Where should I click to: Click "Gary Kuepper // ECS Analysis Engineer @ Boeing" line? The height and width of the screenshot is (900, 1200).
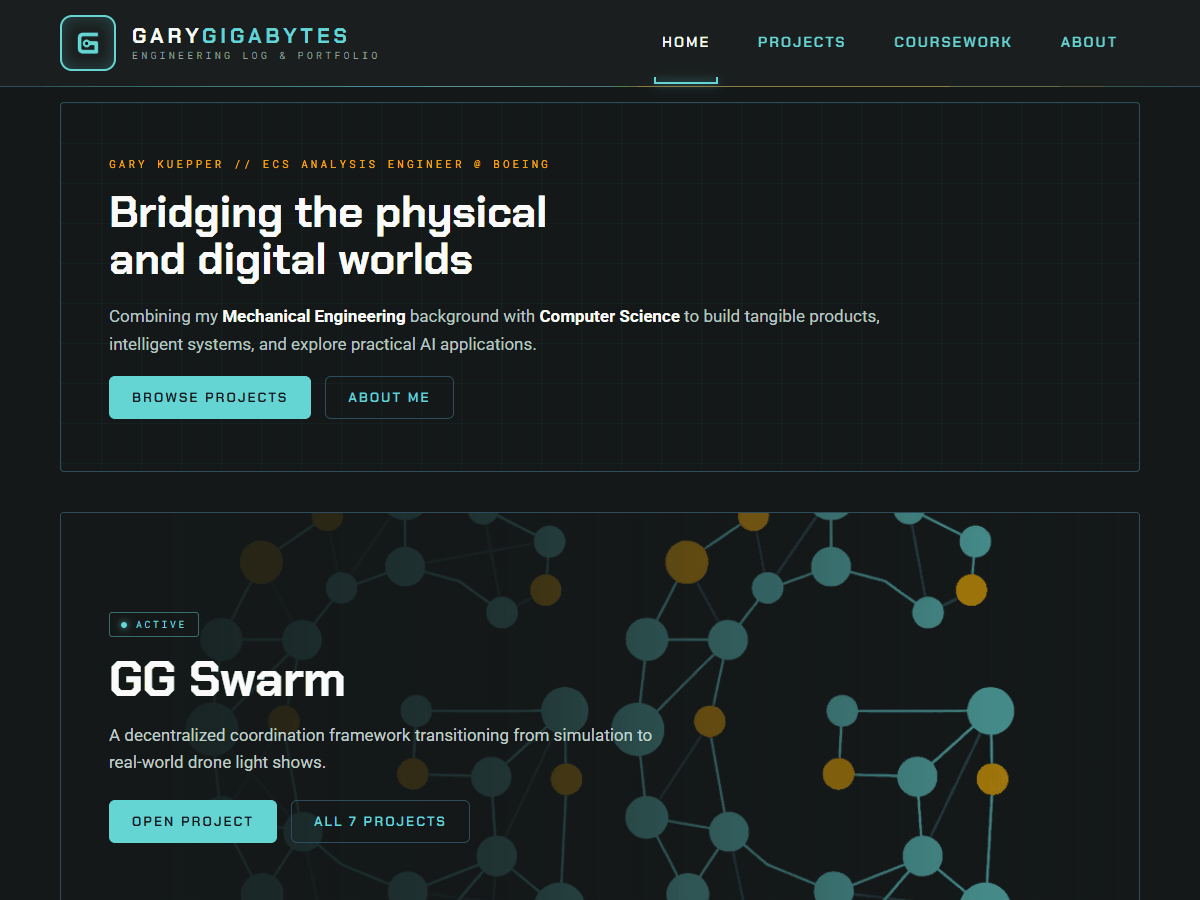(x=329, y=164)
